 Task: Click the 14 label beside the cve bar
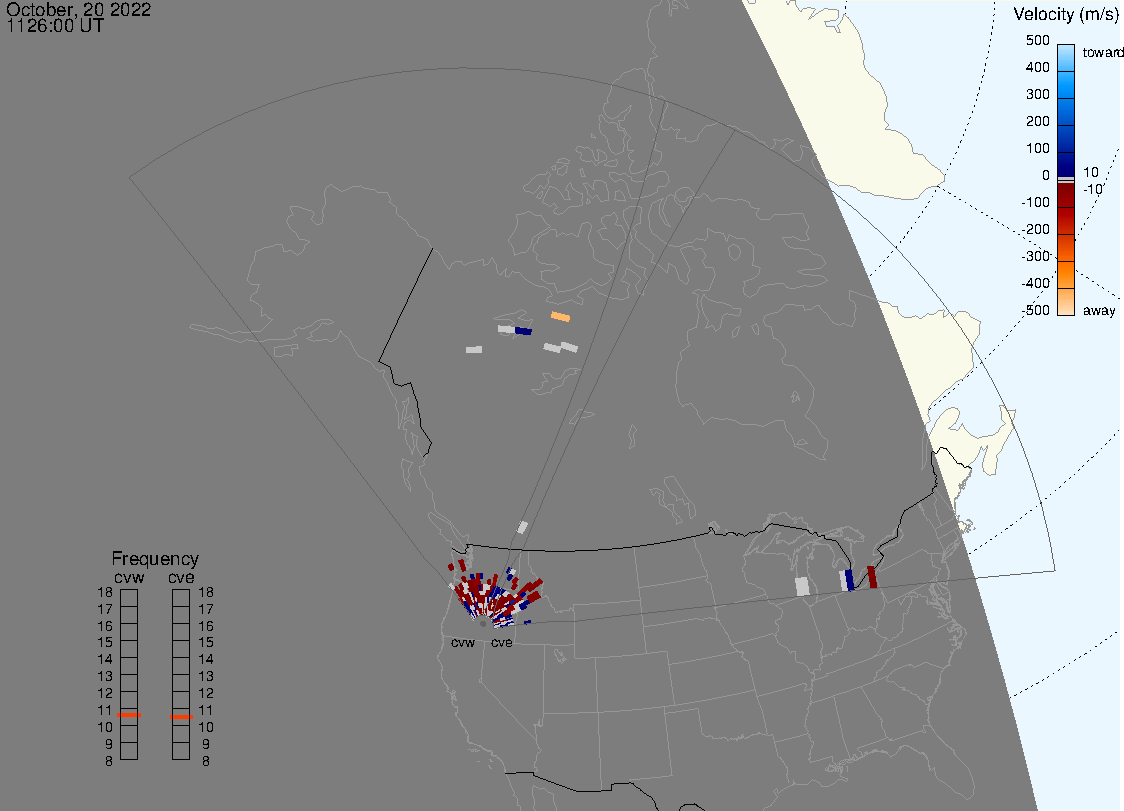[206, 660]
